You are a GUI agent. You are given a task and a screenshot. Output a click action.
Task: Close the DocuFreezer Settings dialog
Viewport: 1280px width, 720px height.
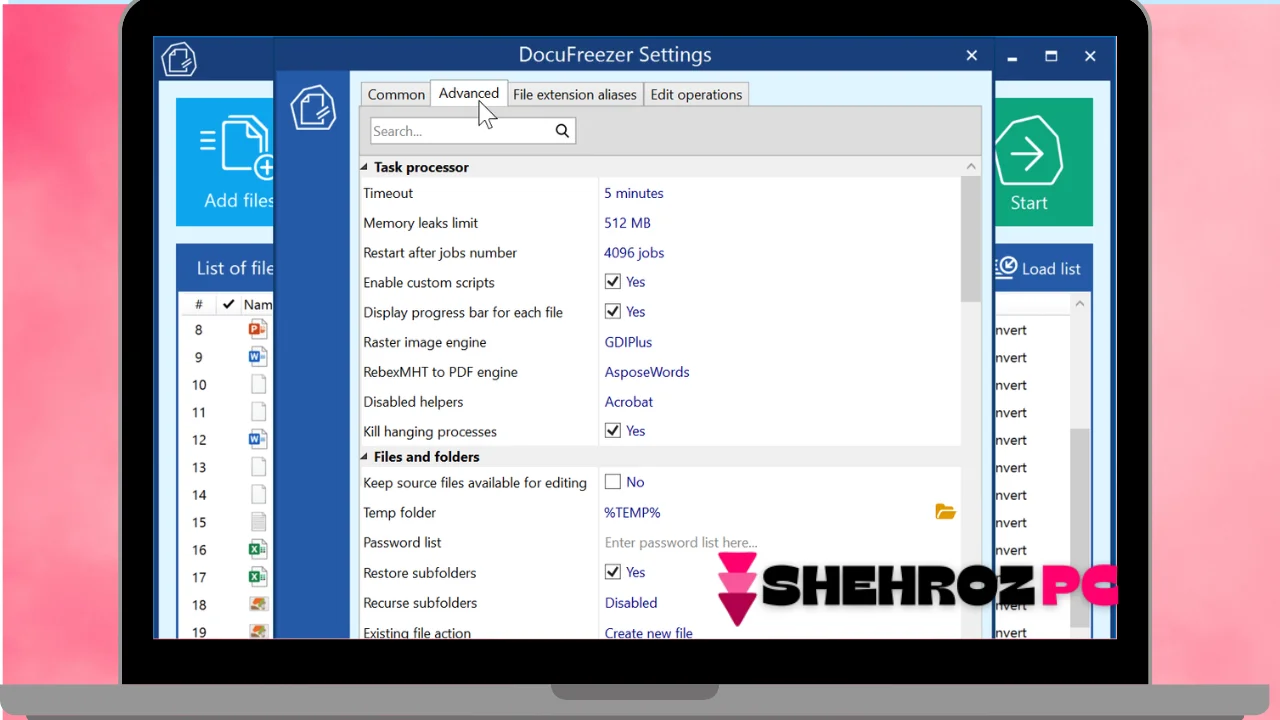[971, 56]
